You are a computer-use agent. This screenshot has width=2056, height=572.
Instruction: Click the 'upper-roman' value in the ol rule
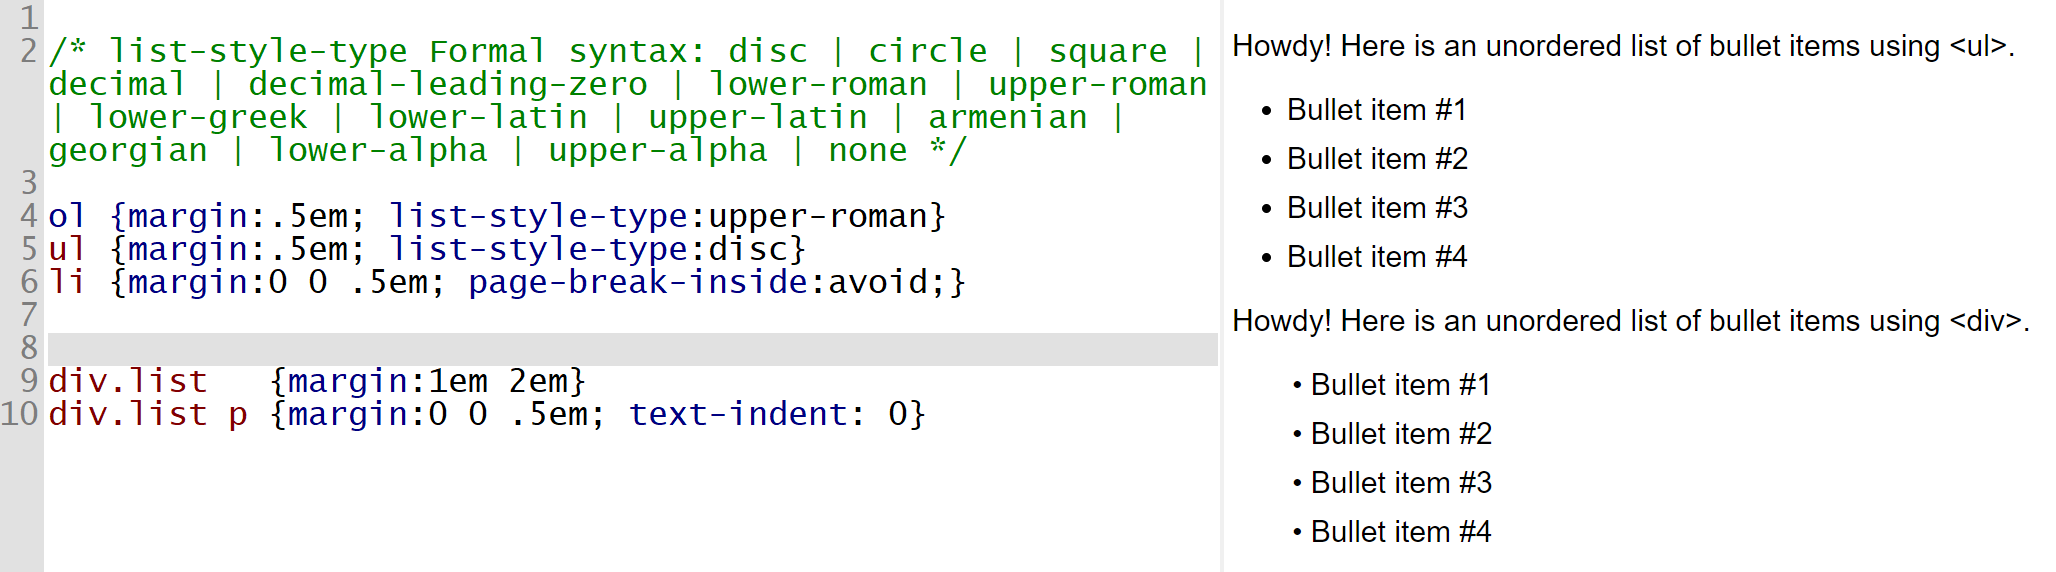click(x=818, y=216)
